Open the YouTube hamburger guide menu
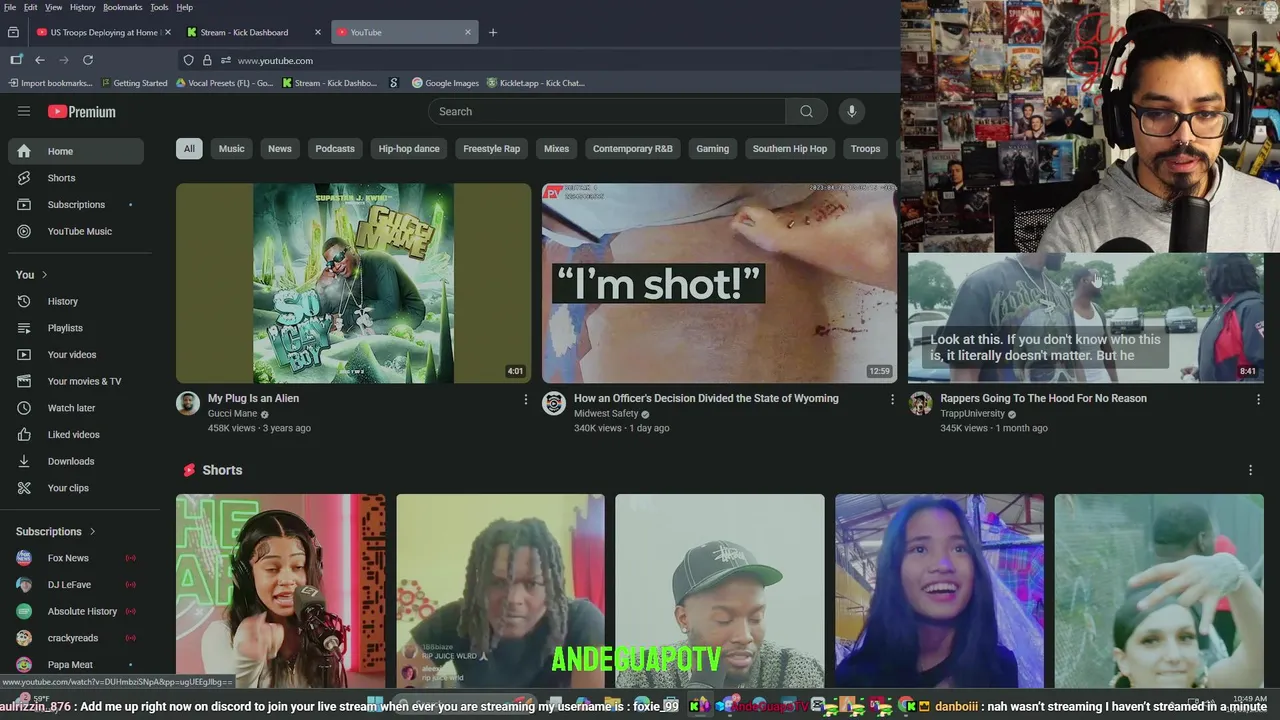Image resolution: width=1280 pixels, height=720 pixels. point(24,111)
